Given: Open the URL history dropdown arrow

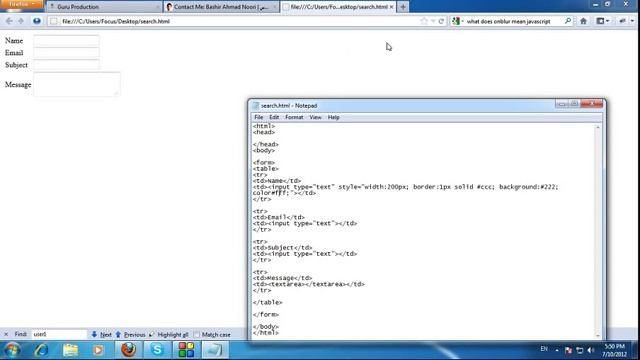Looking at the screenshot, I should [433, 21].
